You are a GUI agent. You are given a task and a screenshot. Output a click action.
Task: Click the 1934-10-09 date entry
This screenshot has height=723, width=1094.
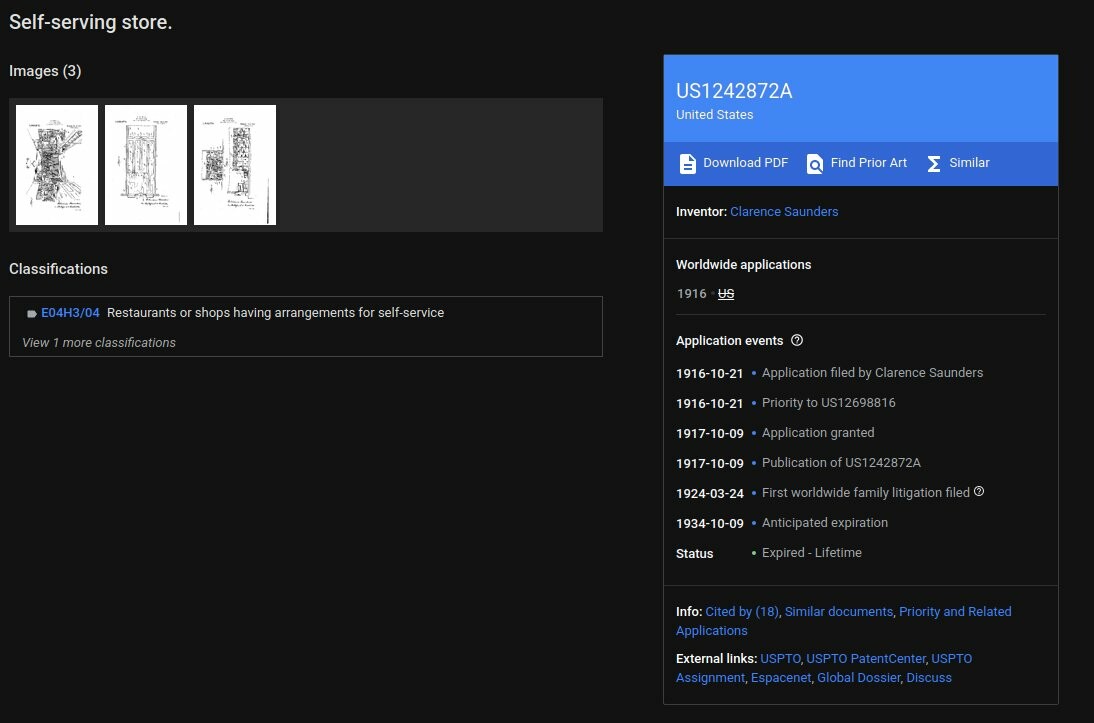click(710, 523)
